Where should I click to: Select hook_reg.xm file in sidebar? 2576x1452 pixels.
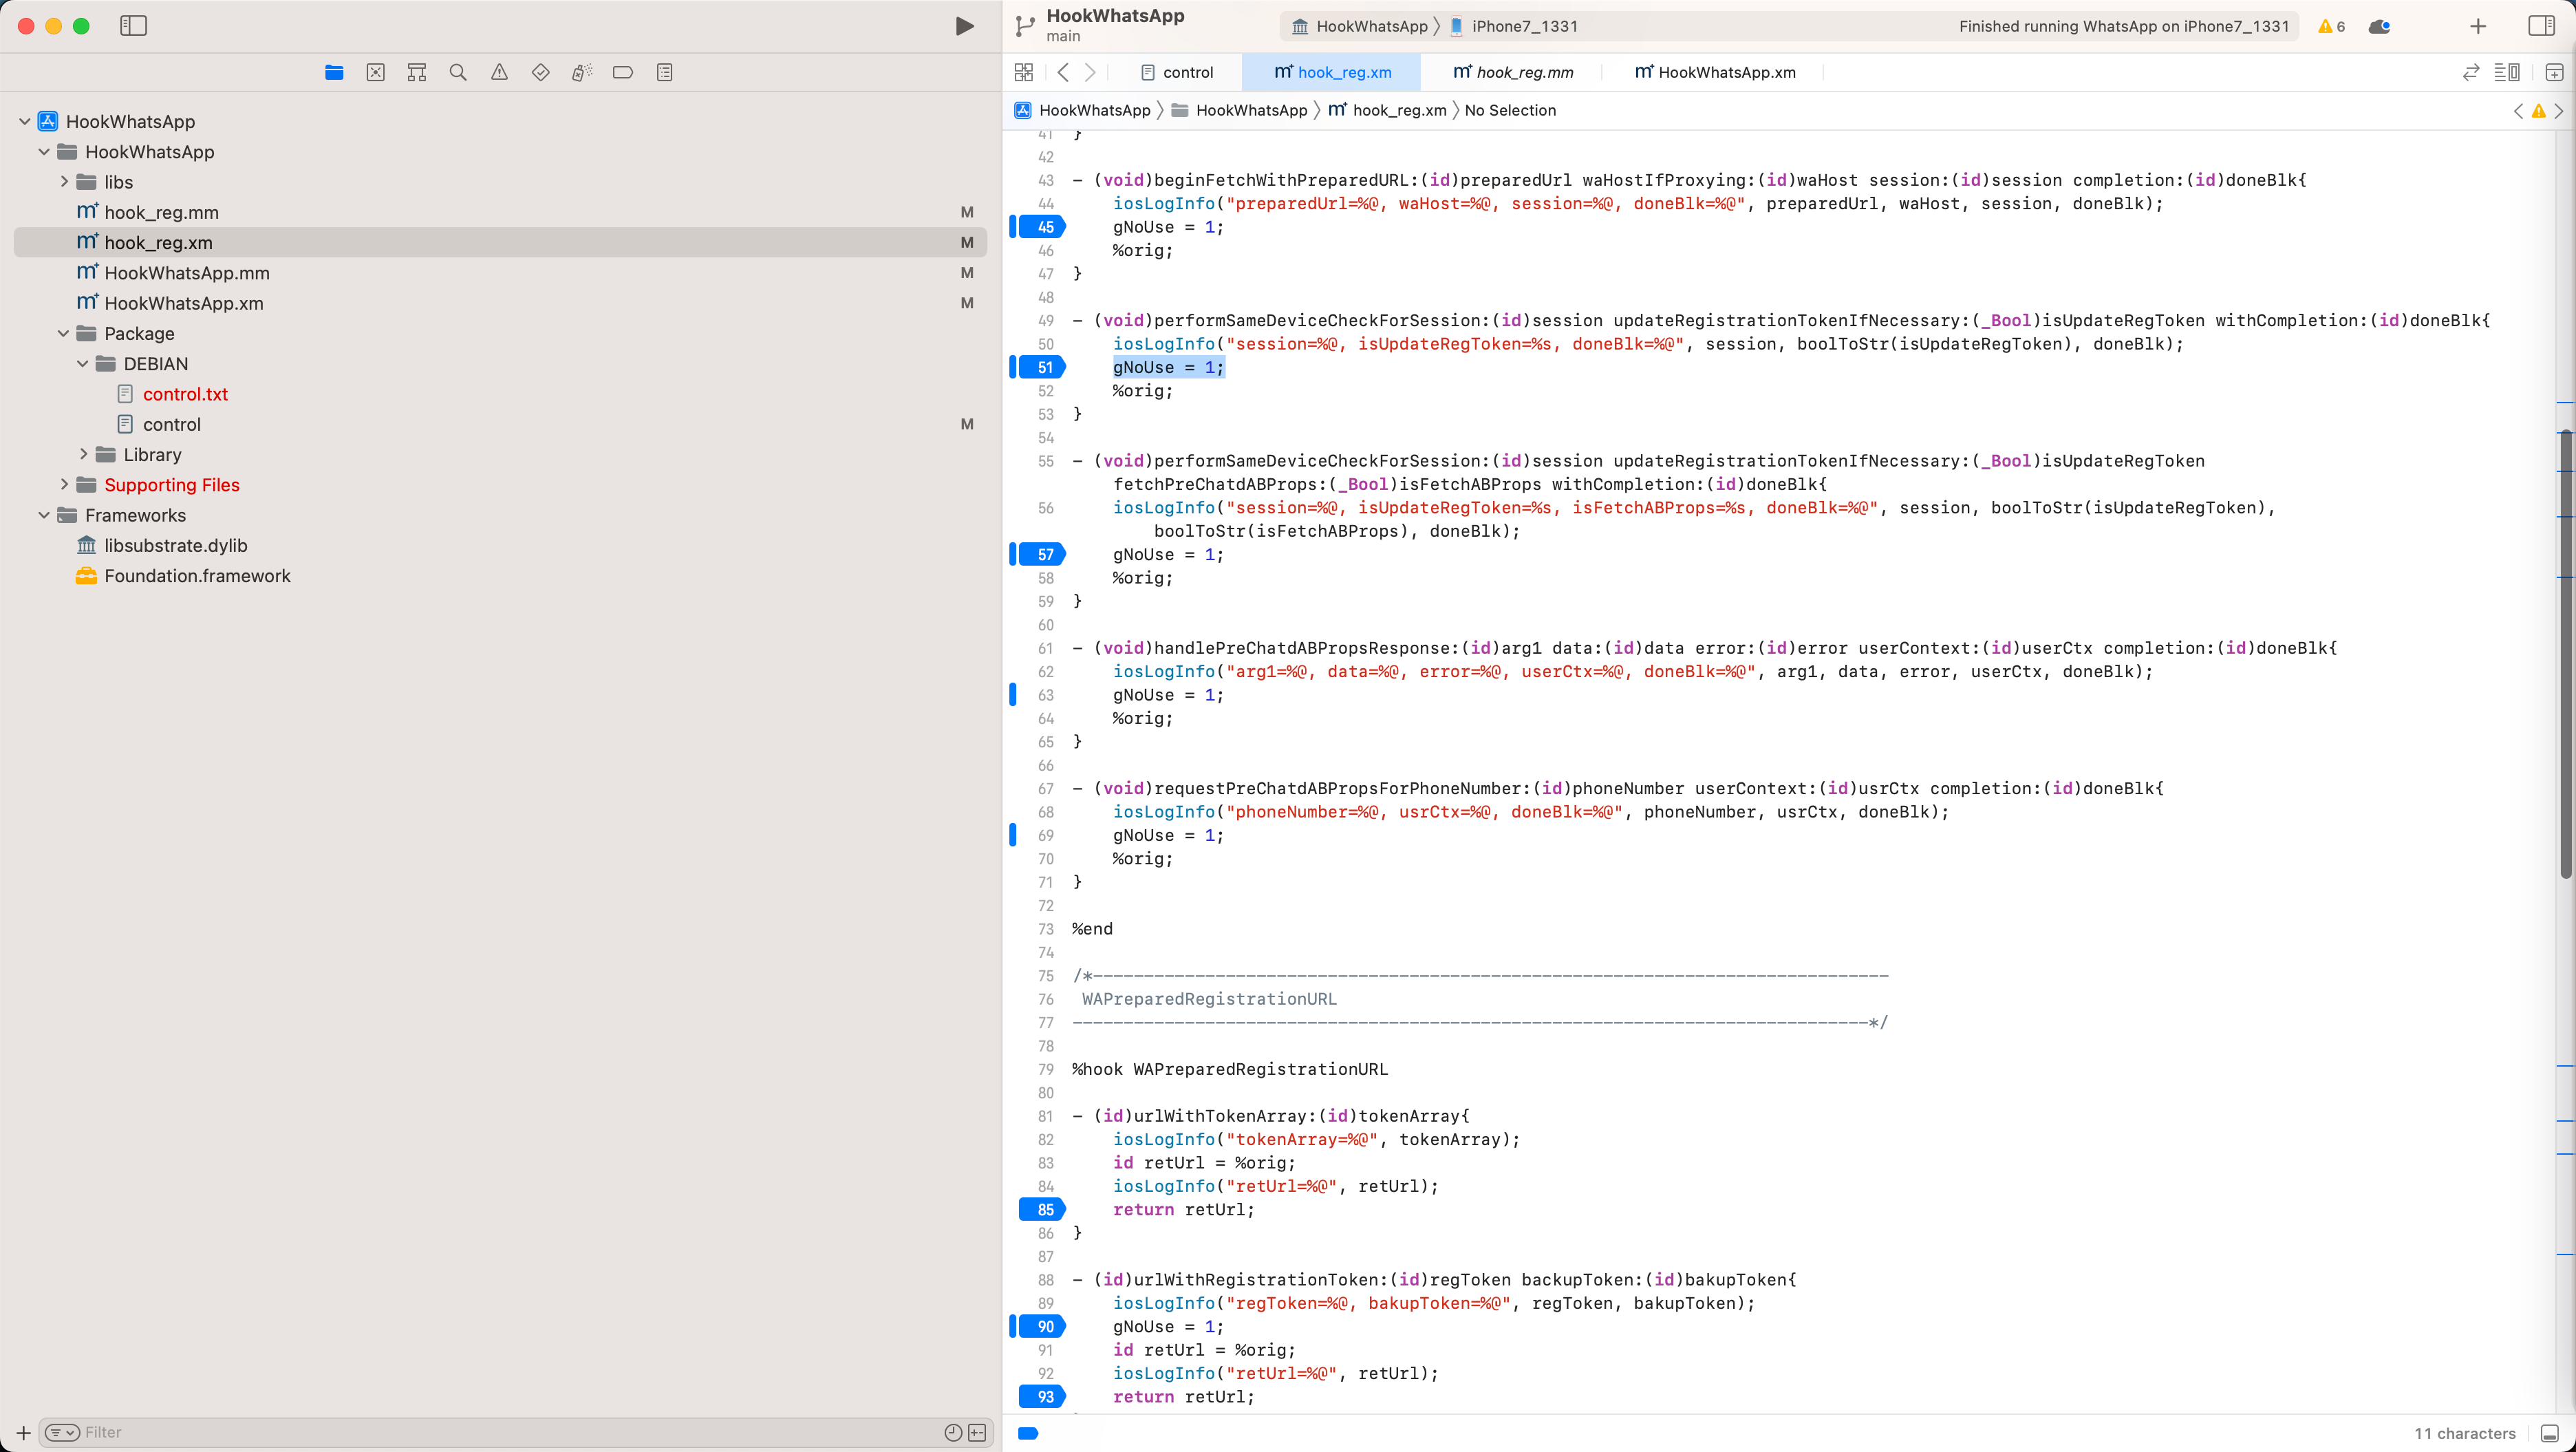(158, 241)
